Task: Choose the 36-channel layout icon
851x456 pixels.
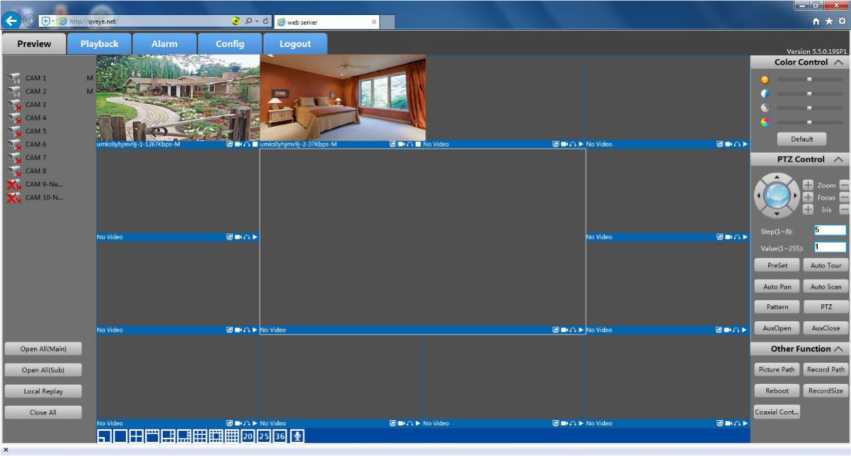Action: pyautogui.click(x=280, y=436)
